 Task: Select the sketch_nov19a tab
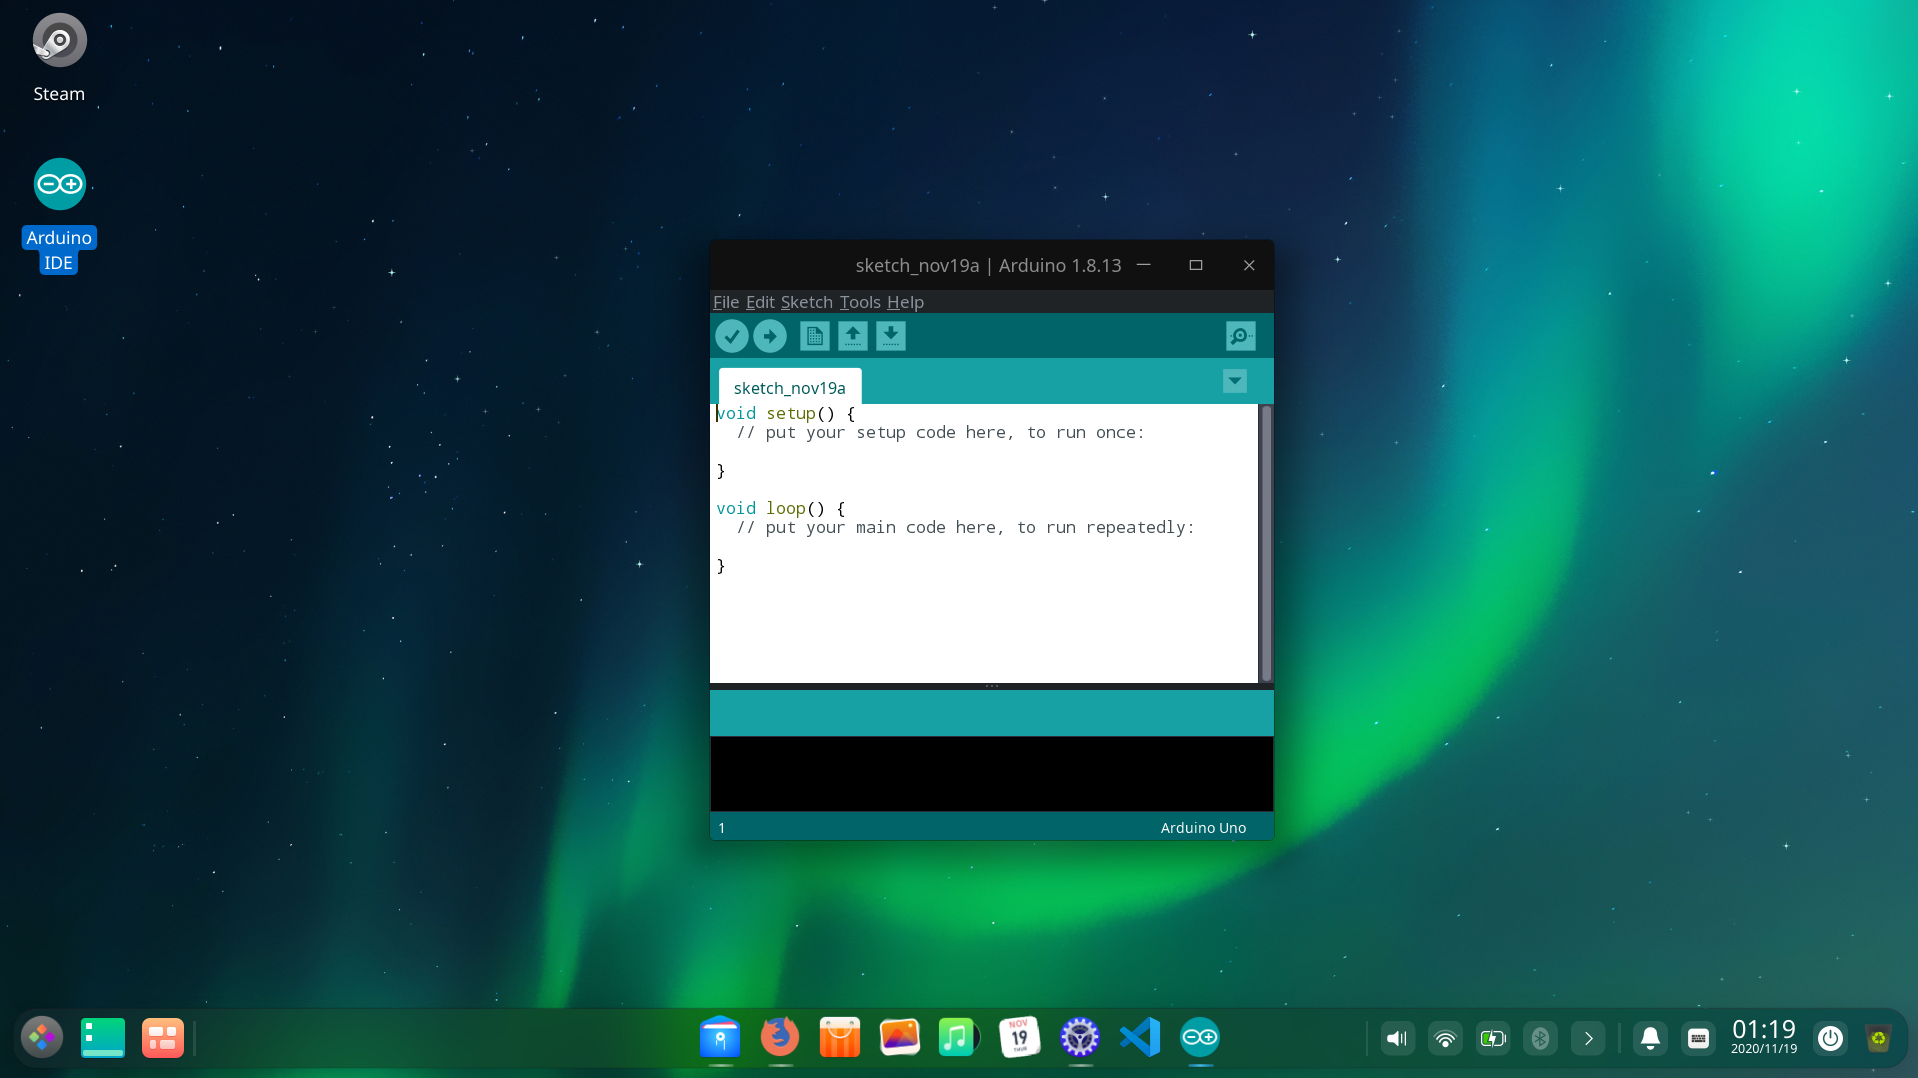[789, 388]
